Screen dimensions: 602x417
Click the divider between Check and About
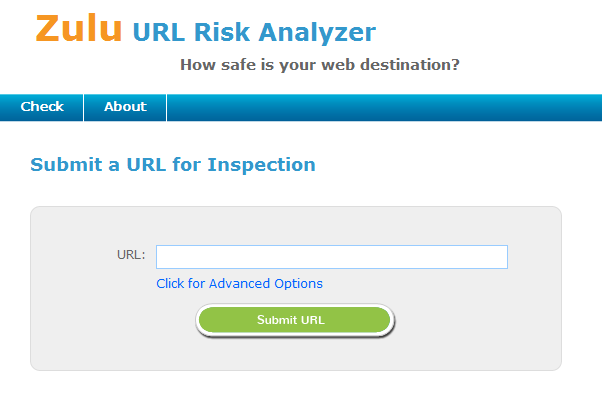point(83,107)
